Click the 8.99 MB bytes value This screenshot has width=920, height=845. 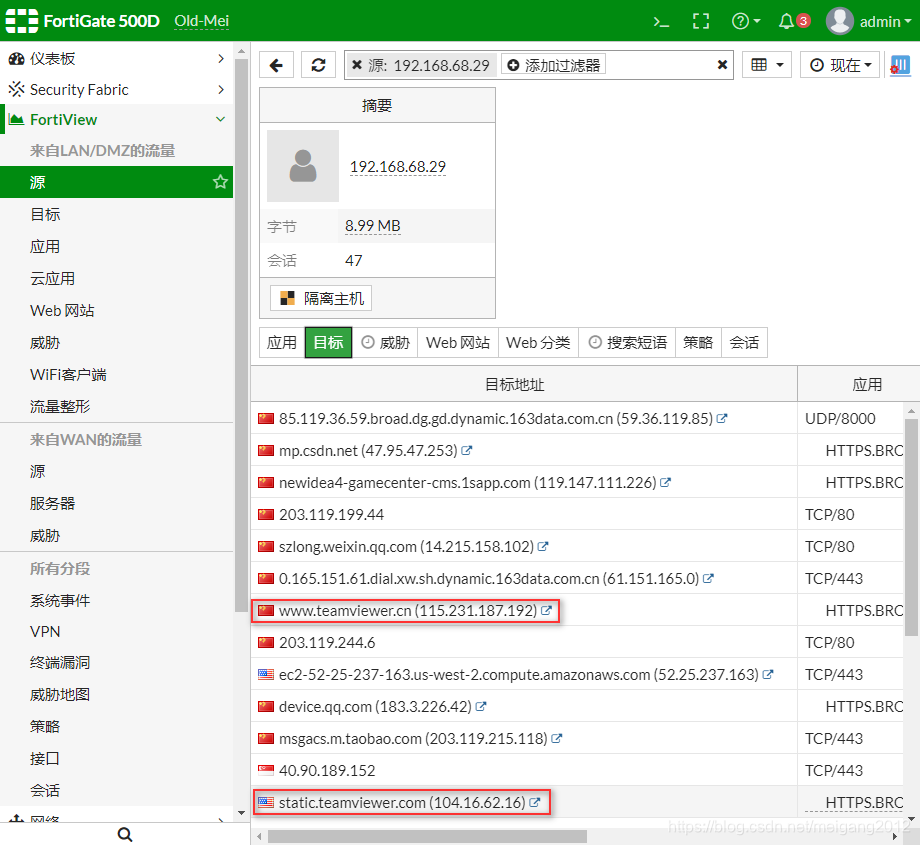click(373, 226)
